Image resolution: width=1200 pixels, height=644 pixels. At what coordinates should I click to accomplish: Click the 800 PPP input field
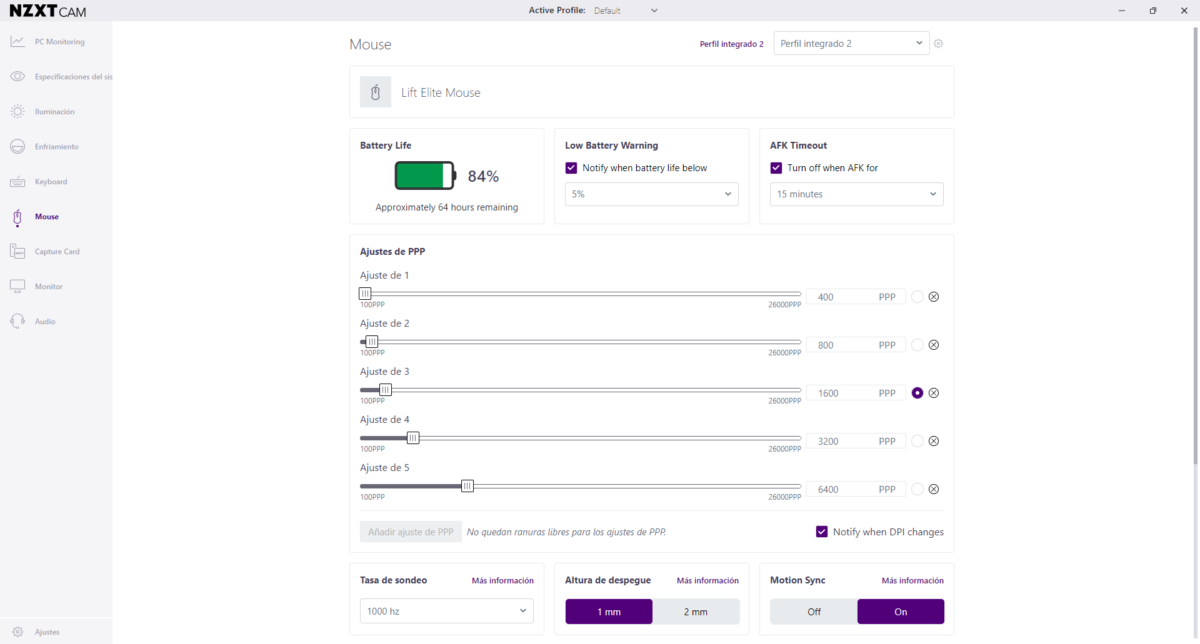855,345
